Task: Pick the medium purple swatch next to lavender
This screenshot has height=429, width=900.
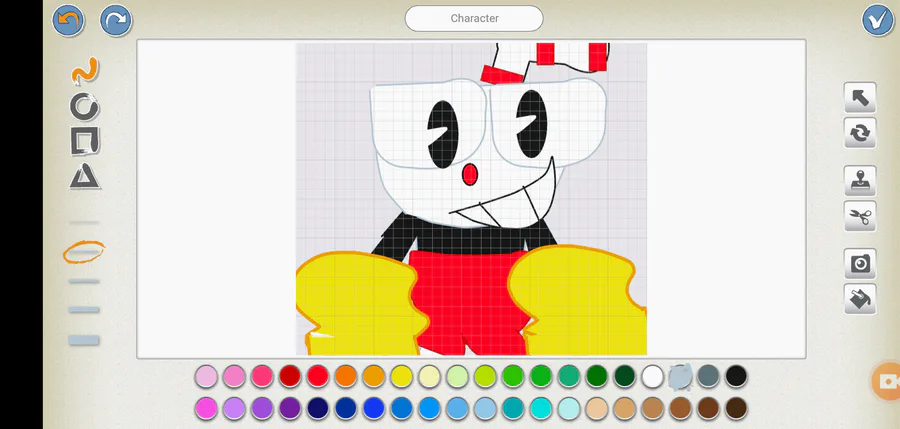Action: 262,408
